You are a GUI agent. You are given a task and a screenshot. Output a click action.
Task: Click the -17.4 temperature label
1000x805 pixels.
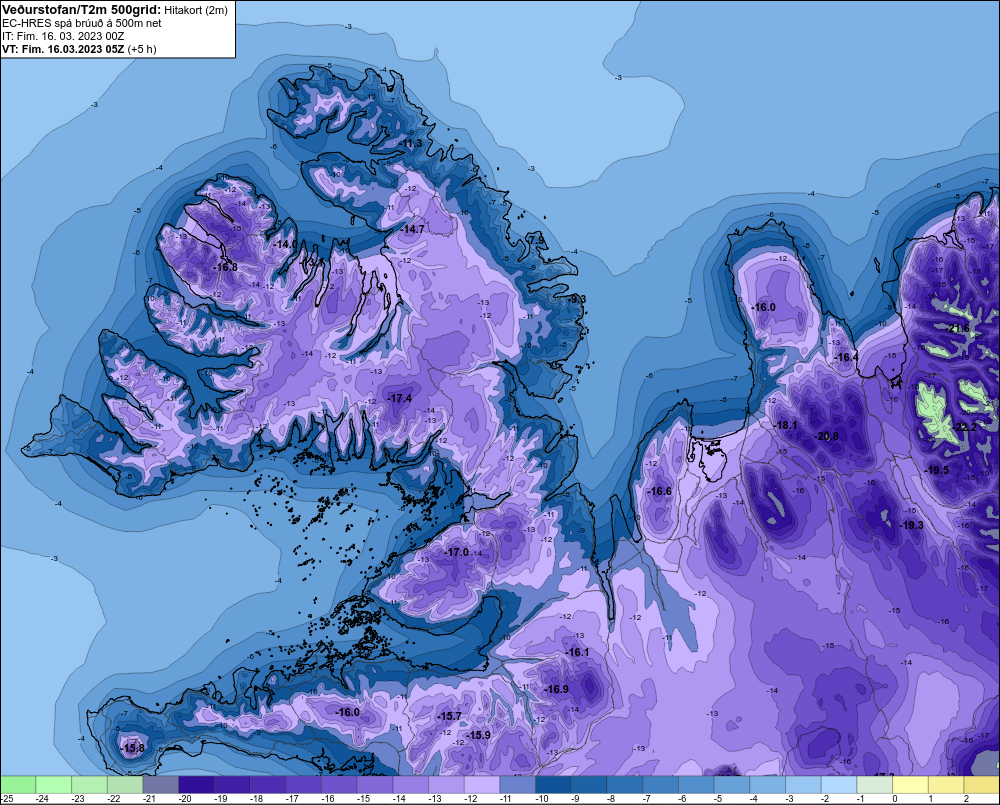400,398
